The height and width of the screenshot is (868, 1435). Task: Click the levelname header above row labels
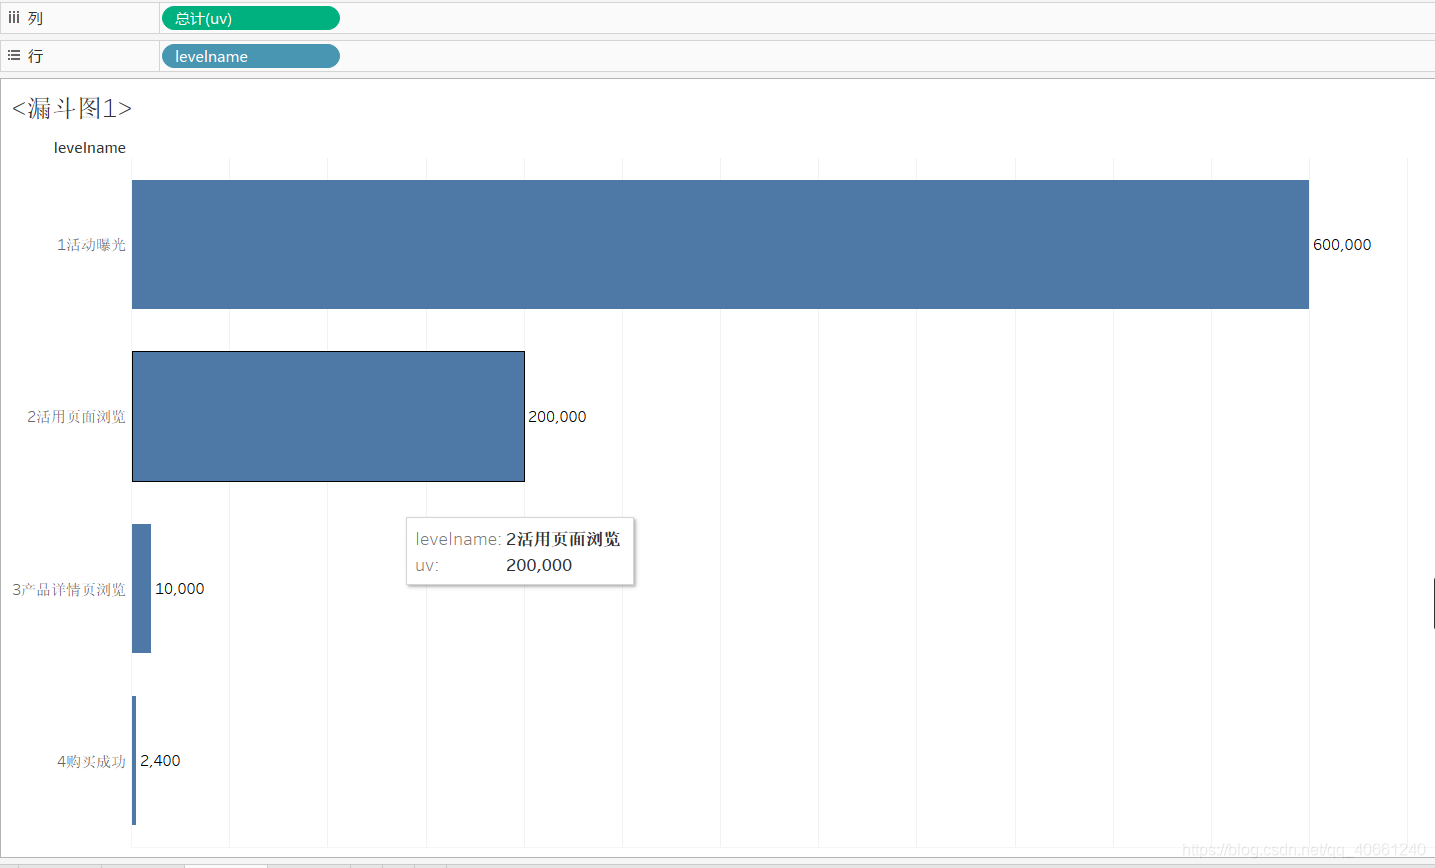90,148
